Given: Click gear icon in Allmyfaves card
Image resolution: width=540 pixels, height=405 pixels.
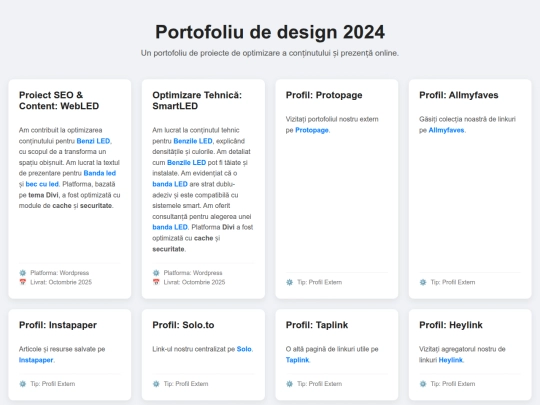Looking at the screenshot, I should pyautogui.click(x=423, y=282).
